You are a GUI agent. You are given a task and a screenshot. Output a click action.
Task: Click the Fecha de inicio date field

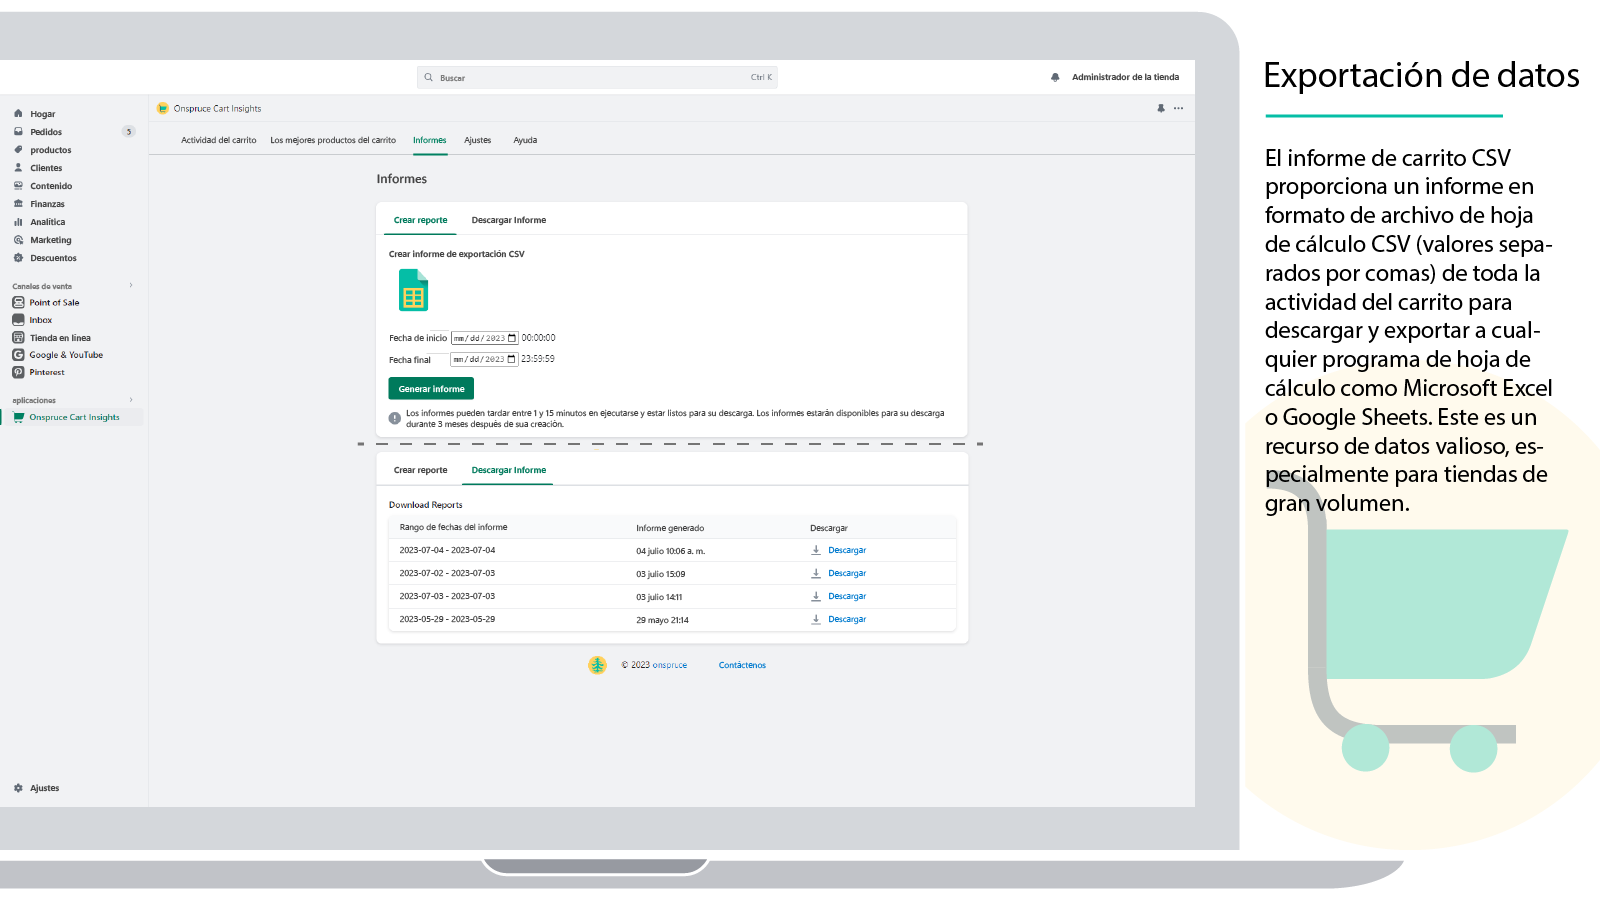coord(485,338)
